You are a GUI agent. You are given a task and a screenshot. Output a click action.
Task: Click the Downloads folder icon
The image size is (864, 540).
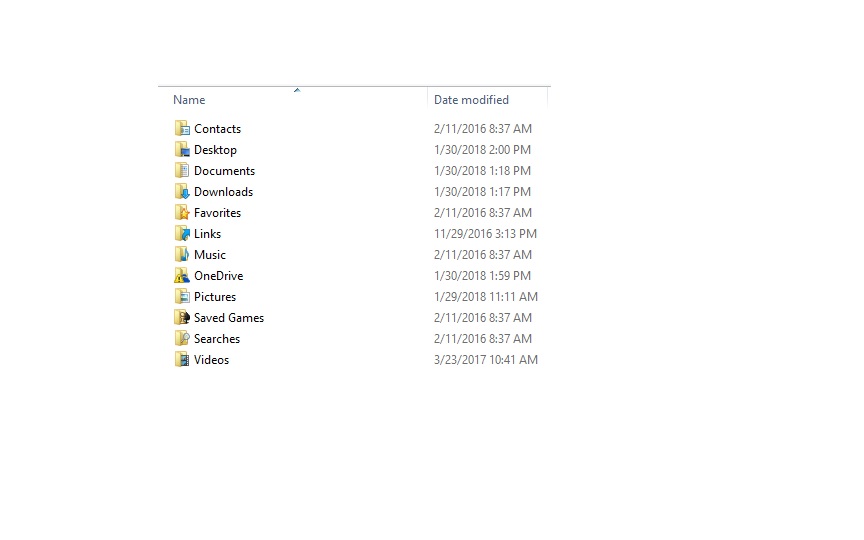[182, 191]
